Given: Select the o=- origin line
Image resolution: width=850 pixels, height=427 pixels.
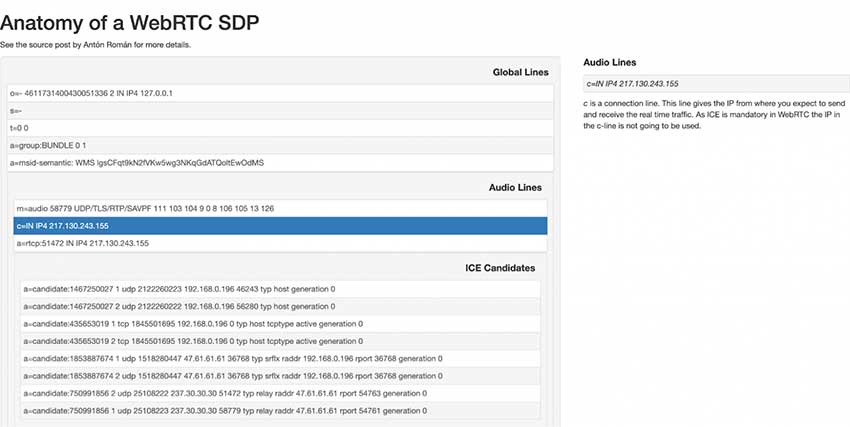Looking at the screenshot, I should tap(279, 93).
